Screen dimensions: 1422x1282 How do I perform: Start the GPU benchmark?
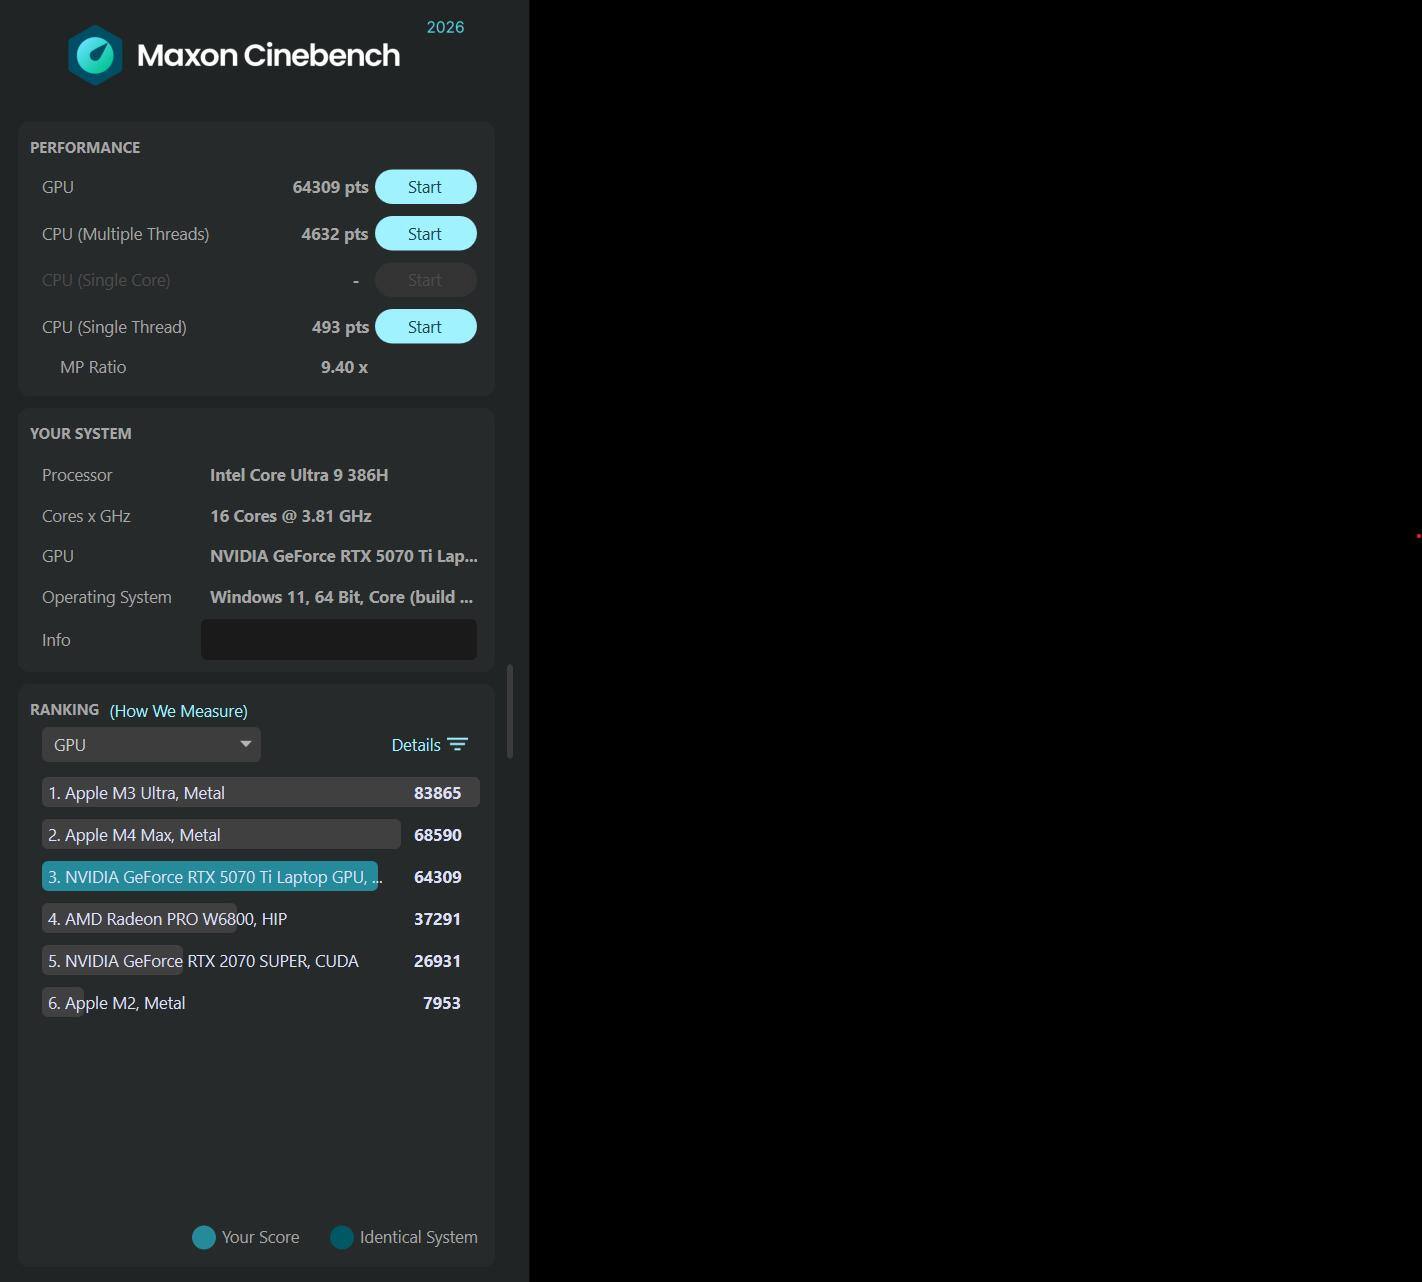pyautogui.click(x=426, y=187)
